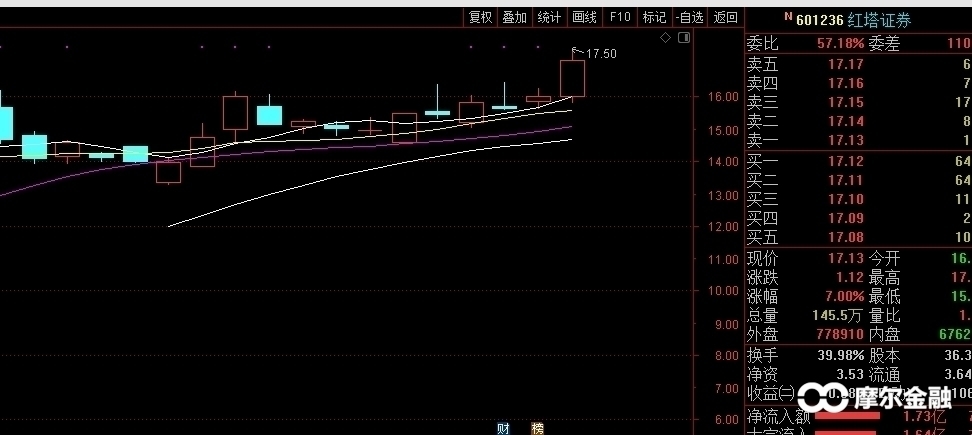Click the 标记 mark button
Image resolution: width=972 pixels, height=435 pixels.
click(x=654, y=17)
